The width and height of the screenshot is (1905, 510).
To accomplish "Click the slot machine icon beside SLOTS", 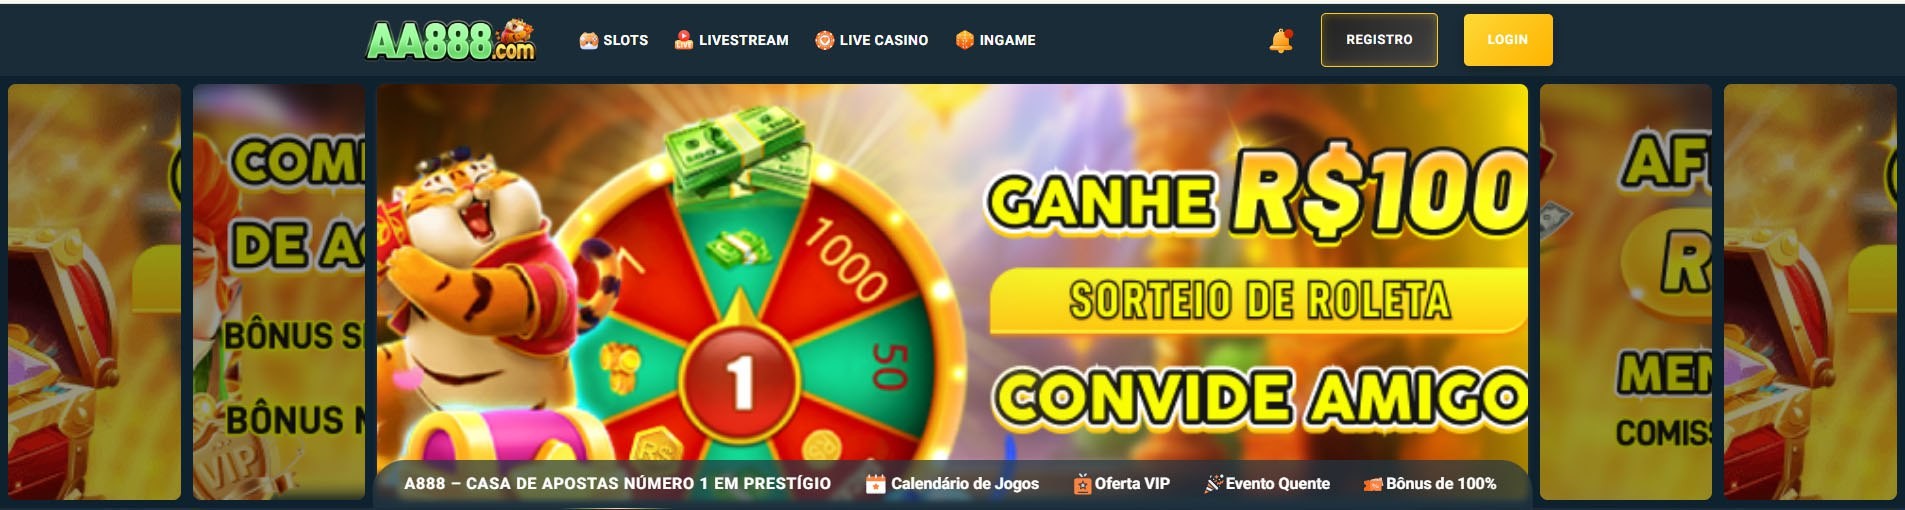I will coord(589,40).
